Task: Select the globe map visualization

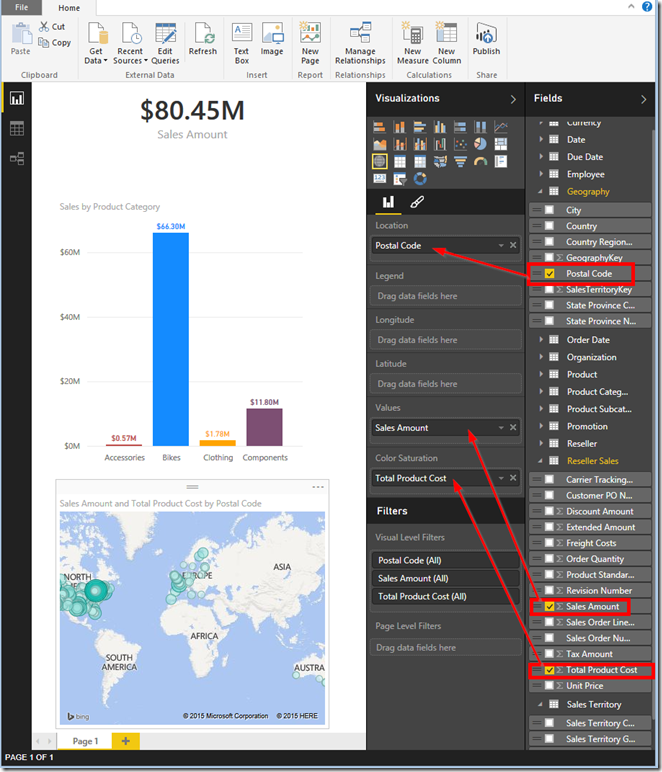Action: 379,161
